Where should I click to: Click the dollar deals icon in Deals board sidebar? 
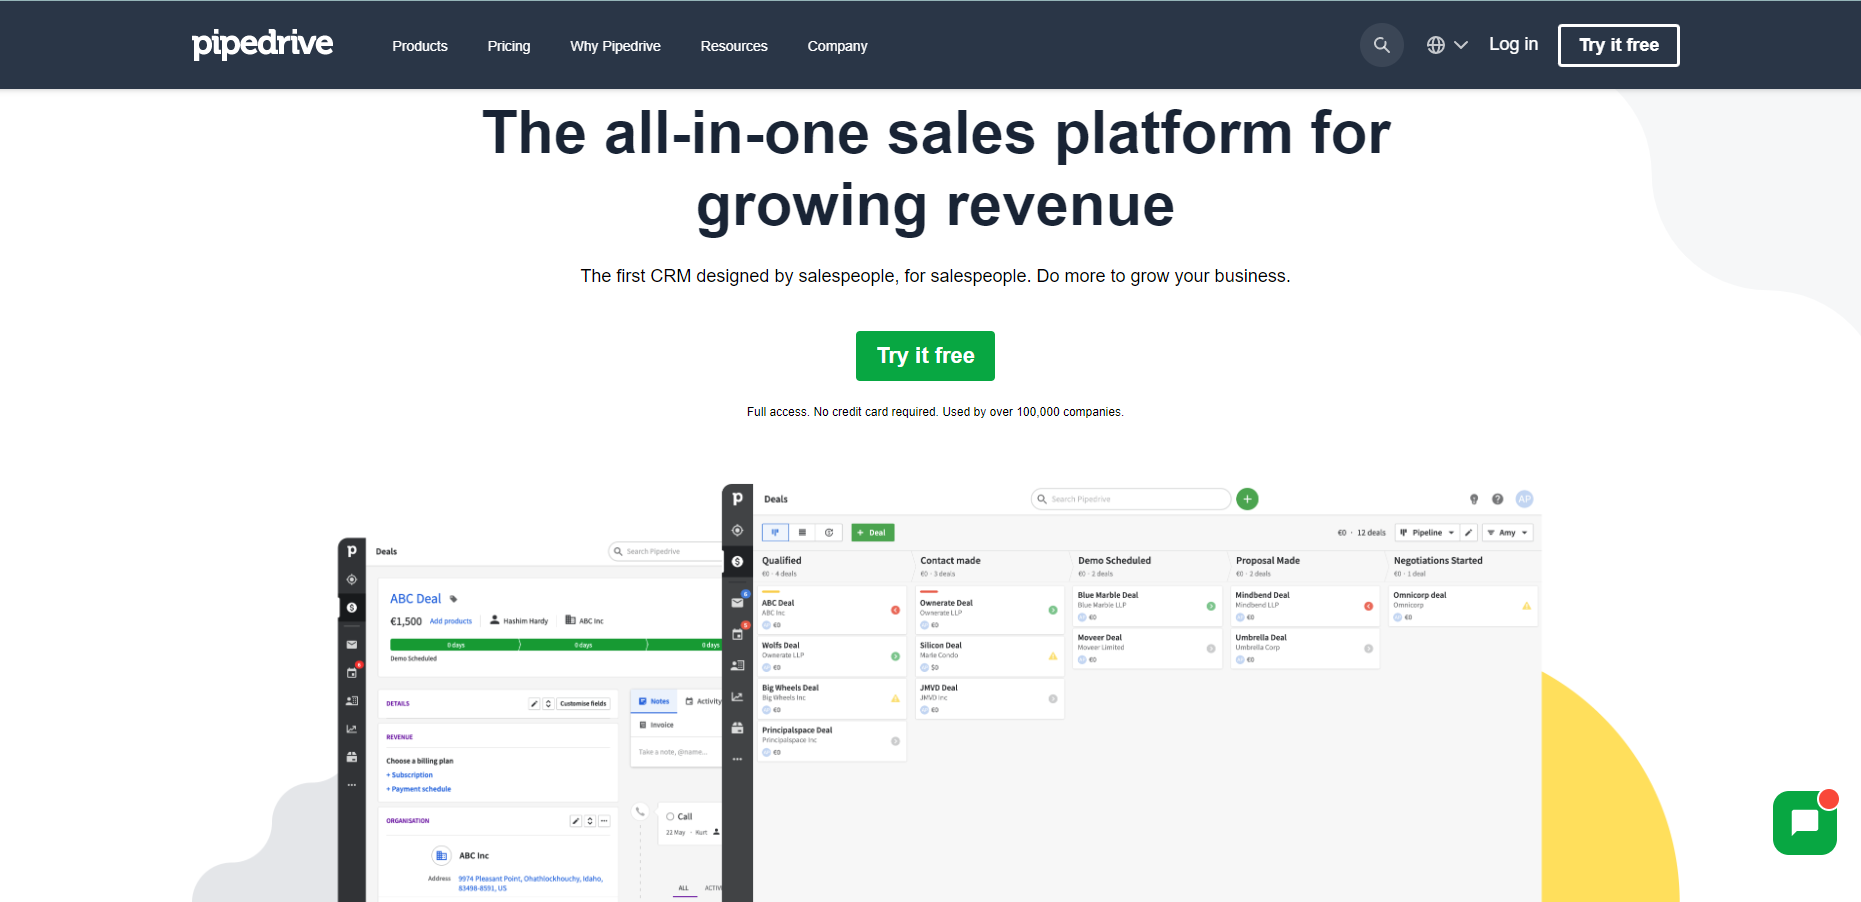tap(737, 562)
